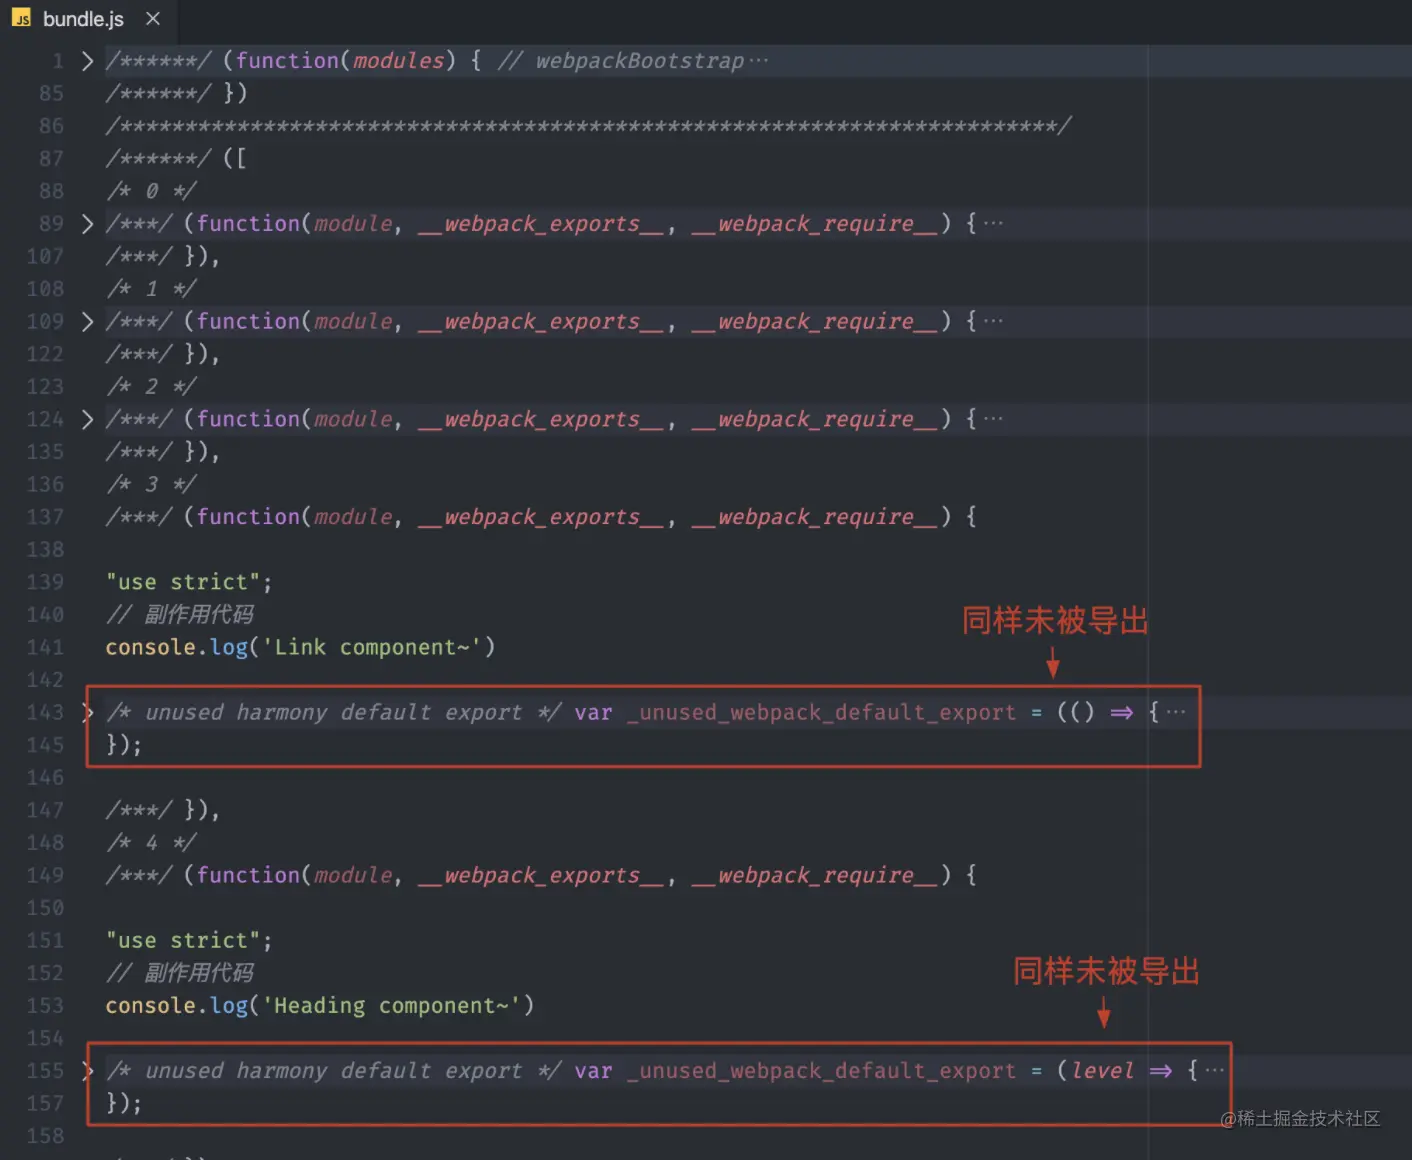
Task: Select the bundle.js editor tab
Action: (x=87, y=19)
